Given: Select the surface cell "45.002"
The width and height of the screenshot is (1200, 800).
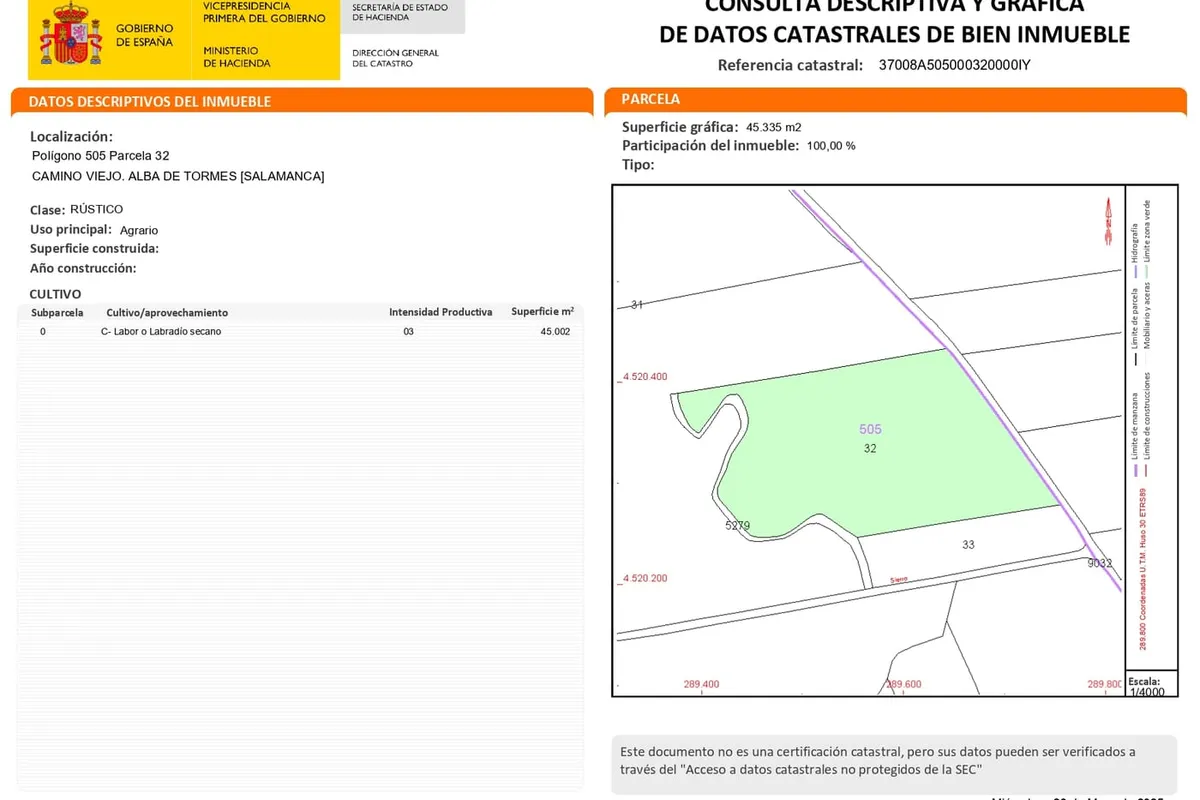Looking at the screenshot, I should (555, 331).
